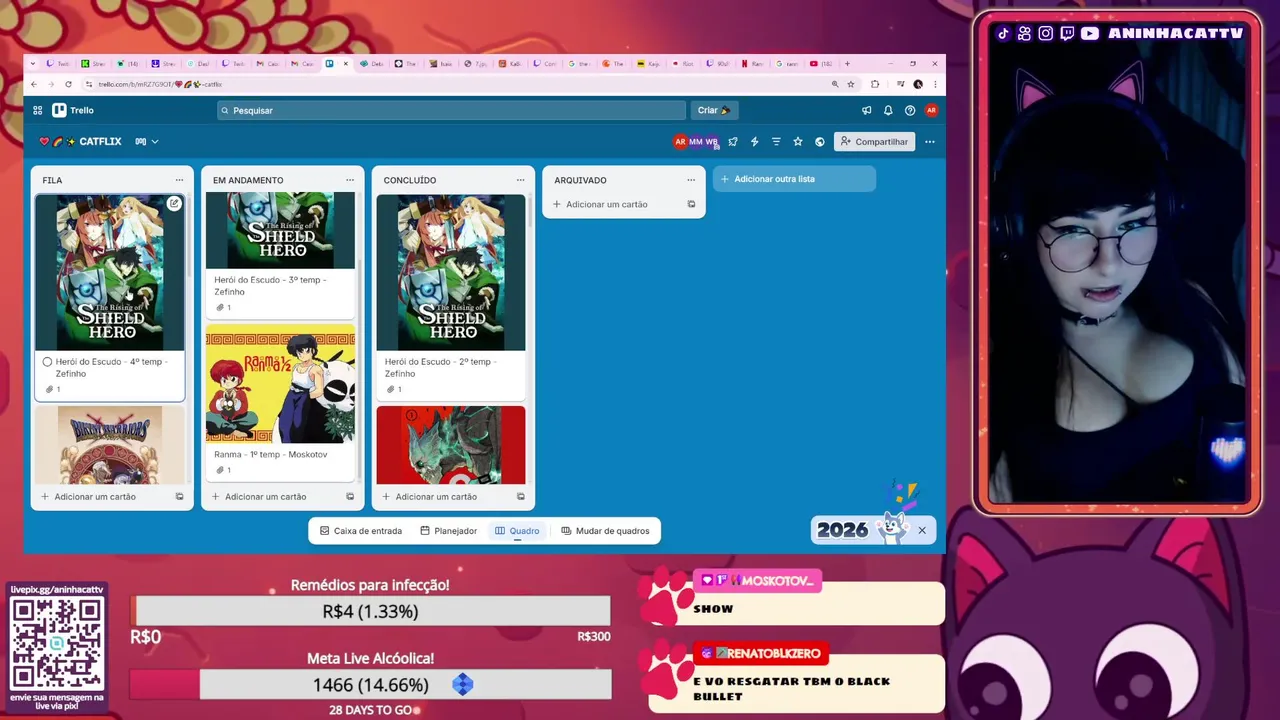
Task: Switch to Caixa de entrada tab
Action: coord(361,531)
